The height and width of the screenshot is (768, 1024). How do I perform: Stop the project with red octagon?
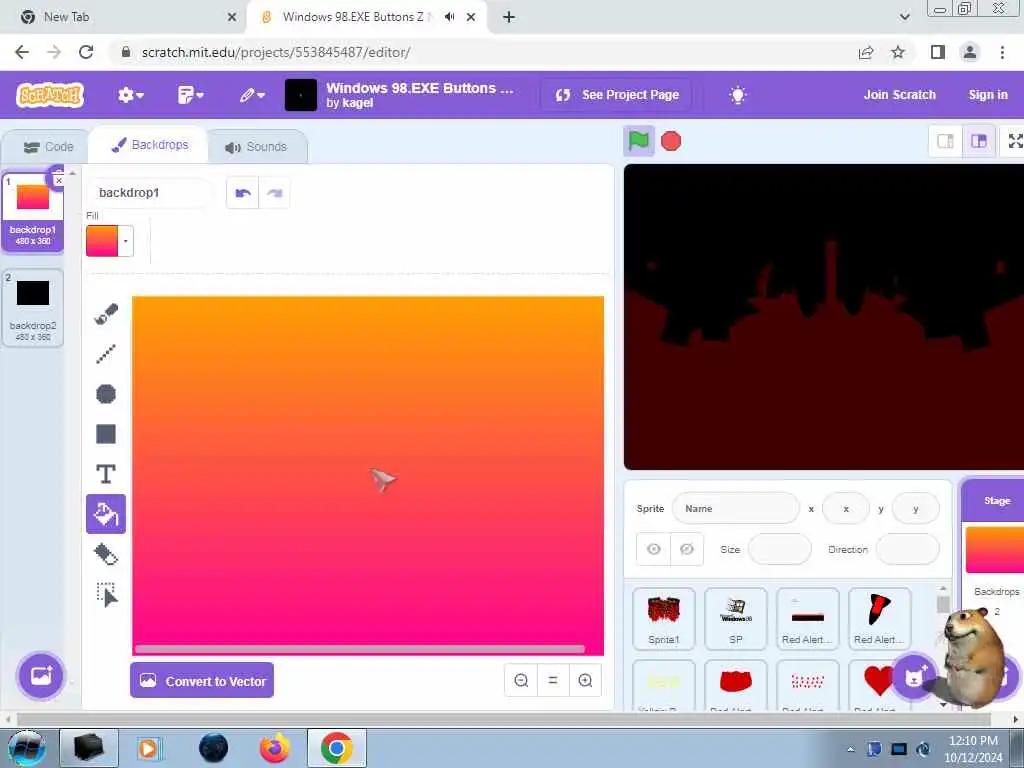(671, 141)
